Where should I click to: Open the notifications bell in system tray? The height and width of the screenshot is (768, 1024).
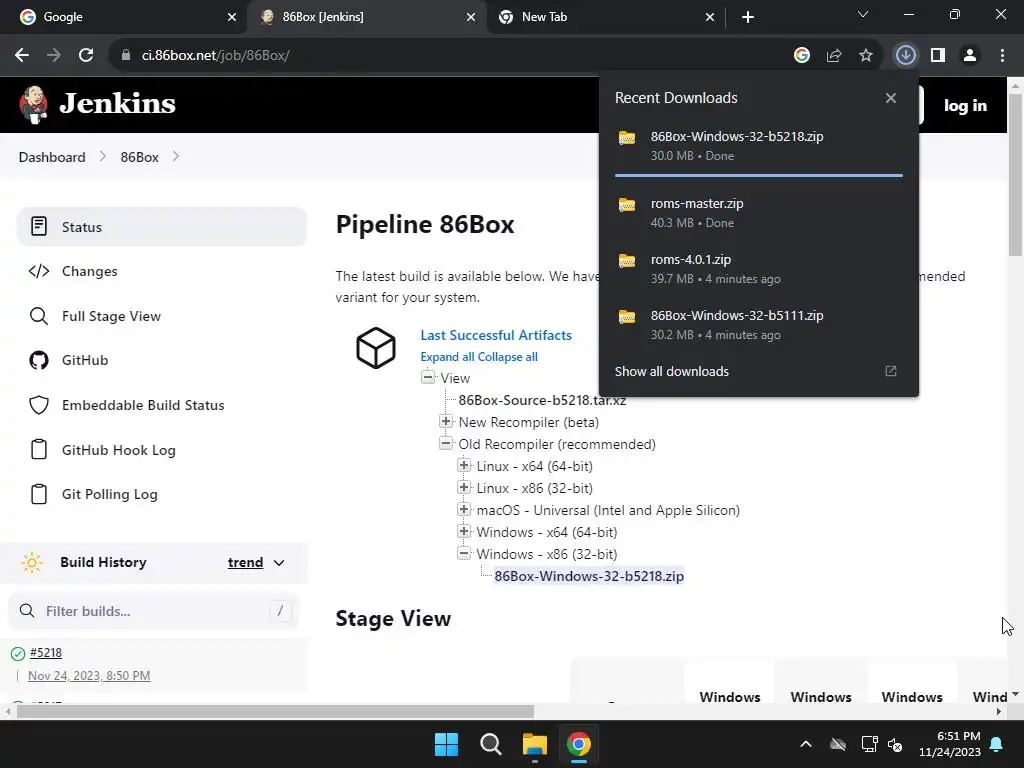pyautogui.click(x=997, y=744)
